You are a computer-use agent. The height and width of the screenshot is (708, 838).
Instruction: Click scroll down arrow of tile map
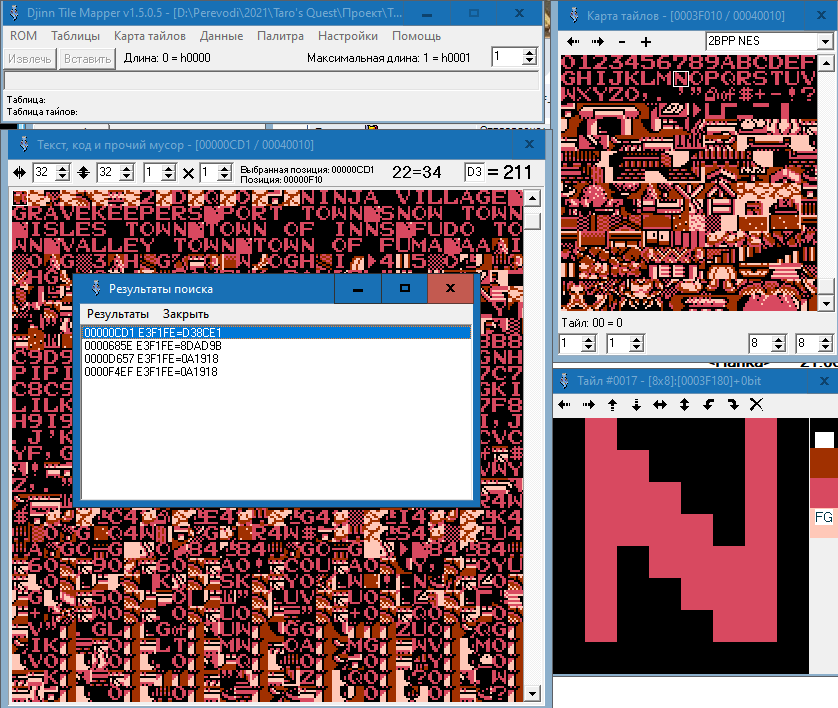click(826, 304)
